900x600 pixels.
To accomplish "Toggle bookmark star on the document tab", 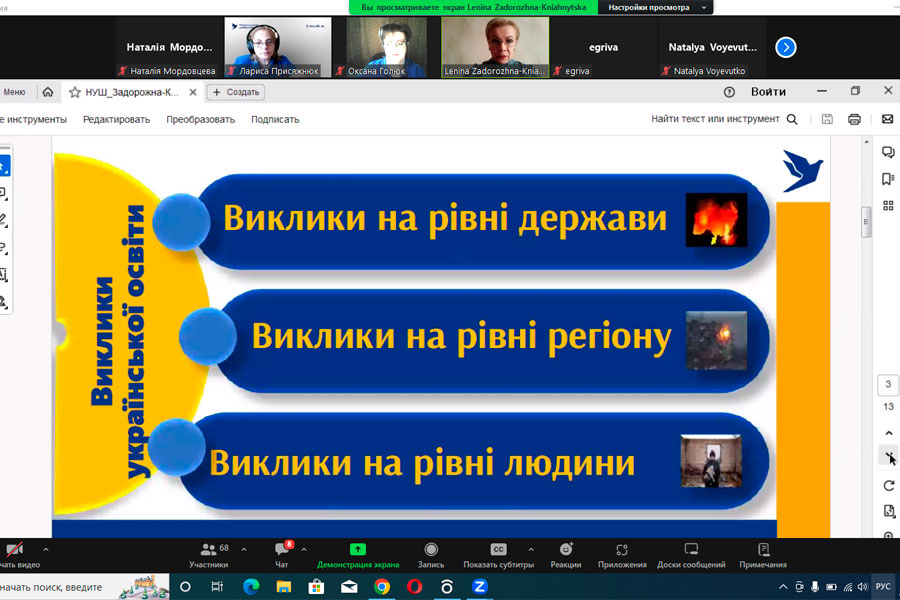I will 74,92.
